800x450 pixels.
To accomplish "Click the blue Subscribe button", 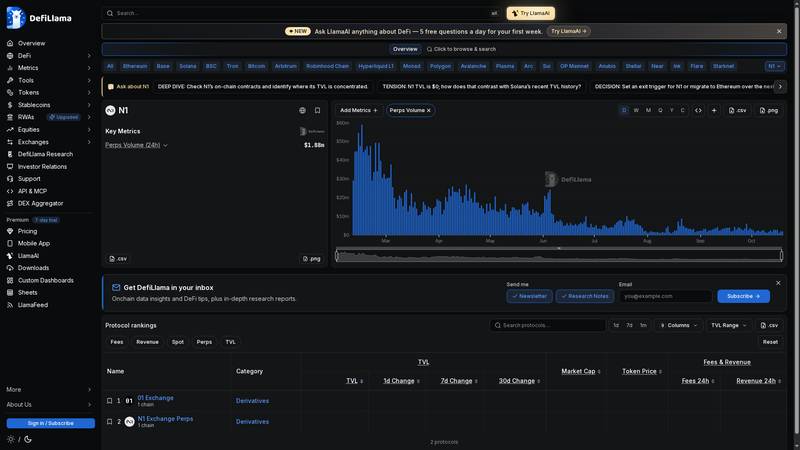I will pyautogui.click(x=743, y=296).
